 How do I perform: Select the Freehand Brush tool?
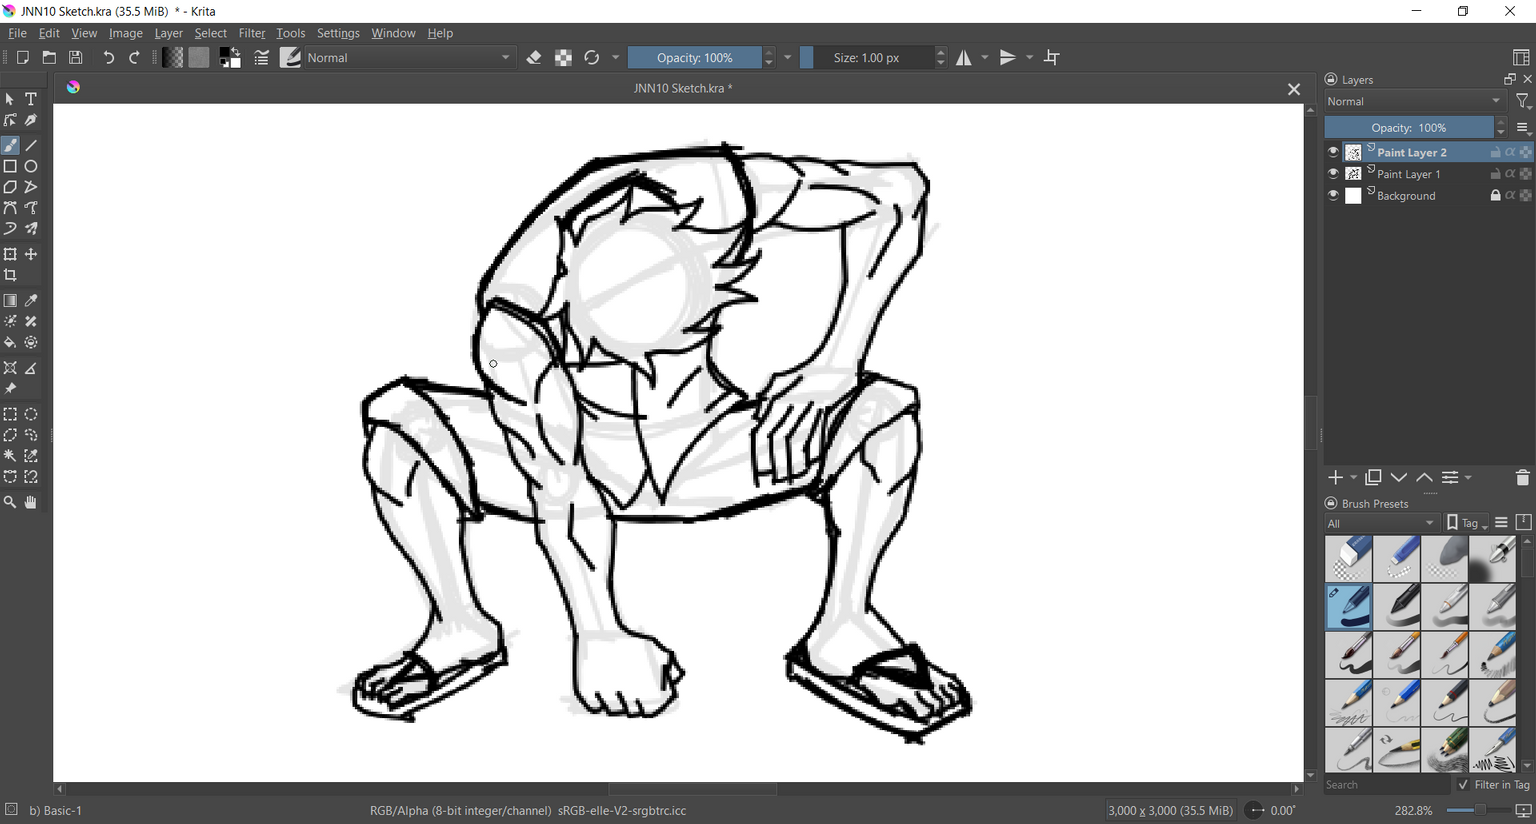click(x=10, y=146)
